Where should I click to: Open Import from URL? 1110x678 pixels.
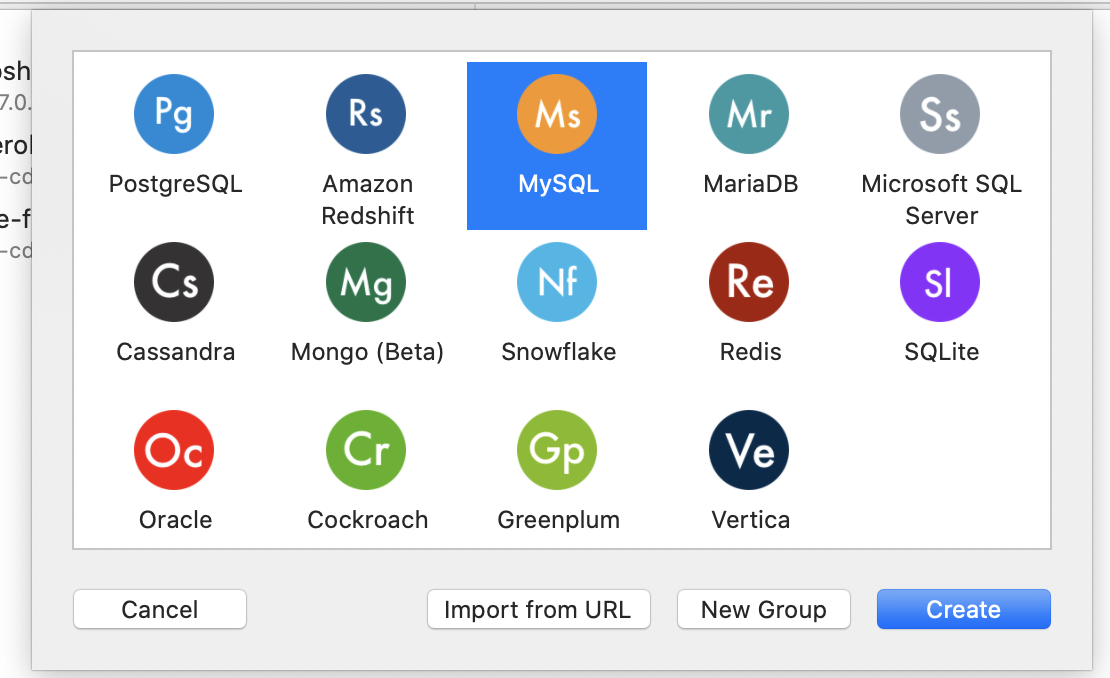[x=539, y=609]
